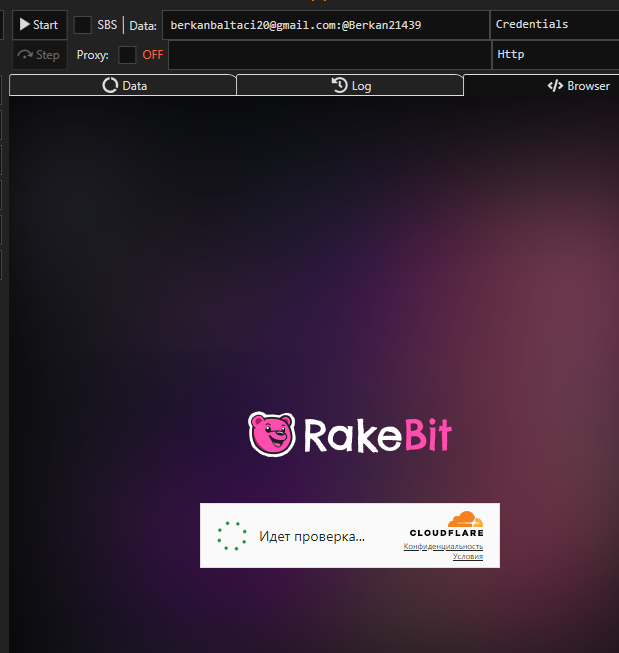Click the red OFF proxy label
The image size is (619, 653).
coord(152,55)
